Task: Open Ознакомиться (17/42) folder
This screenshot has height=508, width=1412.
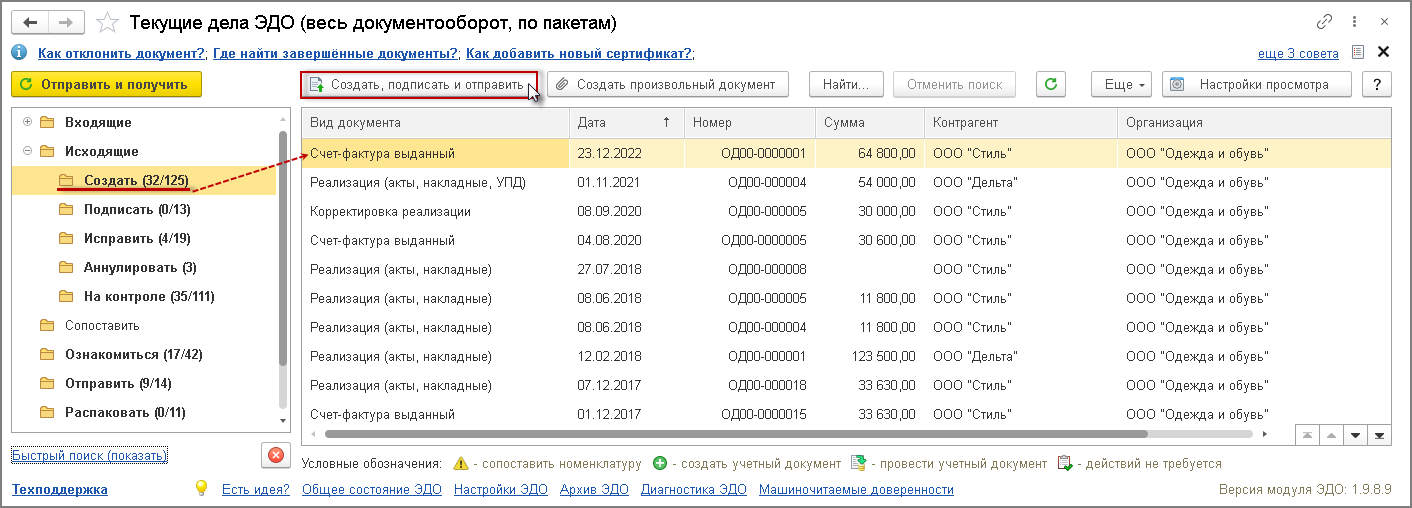Action: (133, 354)
